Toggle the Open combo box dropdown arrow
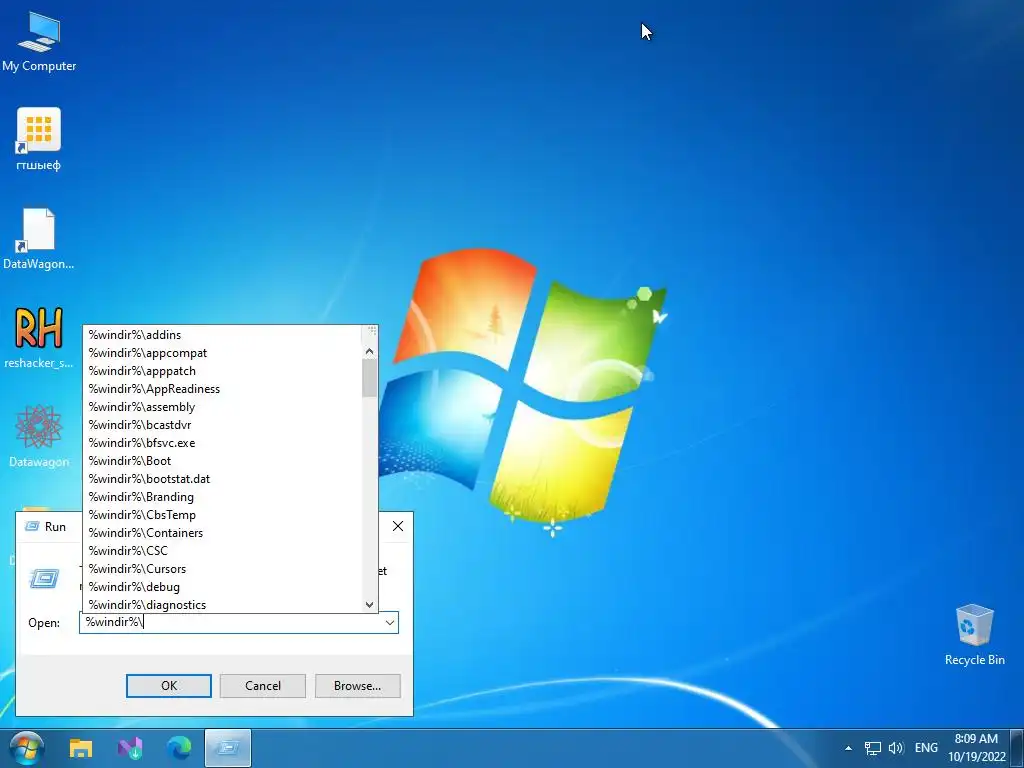Screen dimensions: 1024x768 click(x=390, y=622)
